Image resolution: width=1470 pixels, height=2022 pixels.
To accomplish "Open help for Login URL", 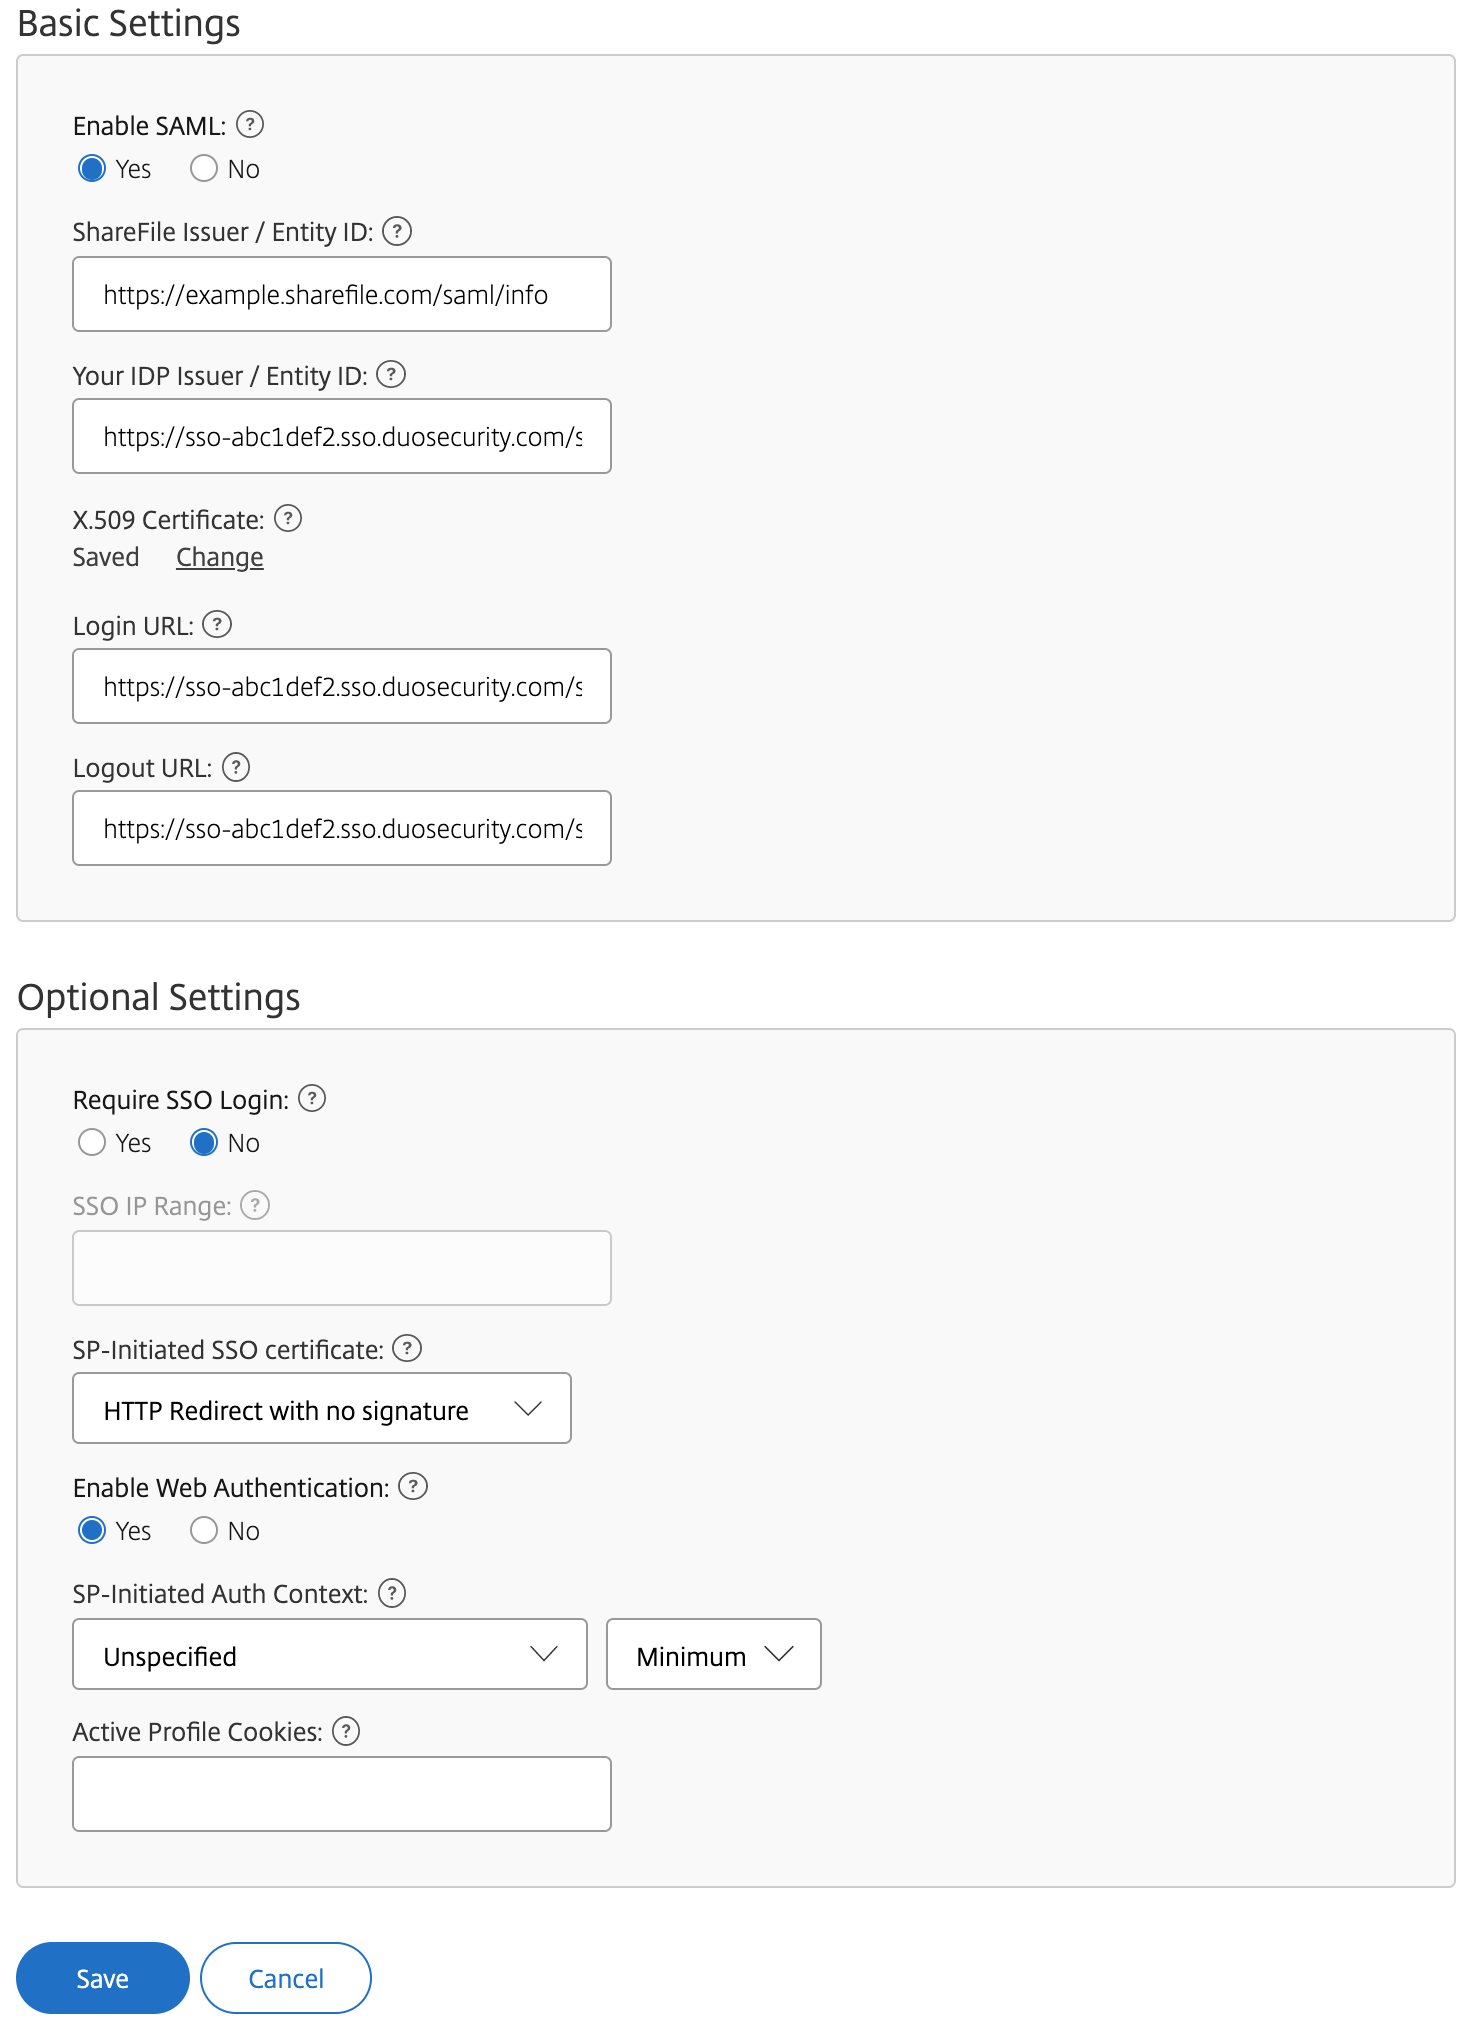I will (218, 624).
